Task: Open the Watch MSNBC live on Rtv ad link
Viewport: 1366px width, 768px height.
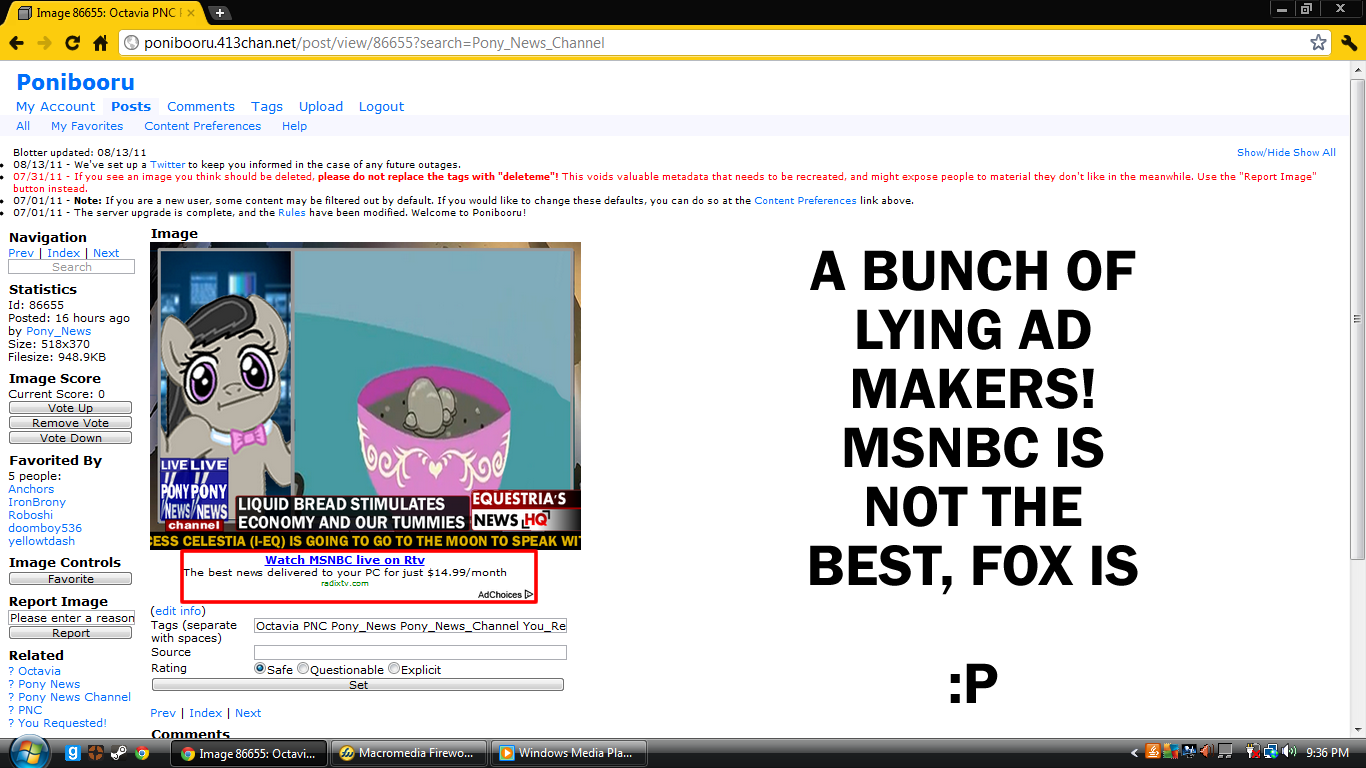Action: tap(345, 560)
